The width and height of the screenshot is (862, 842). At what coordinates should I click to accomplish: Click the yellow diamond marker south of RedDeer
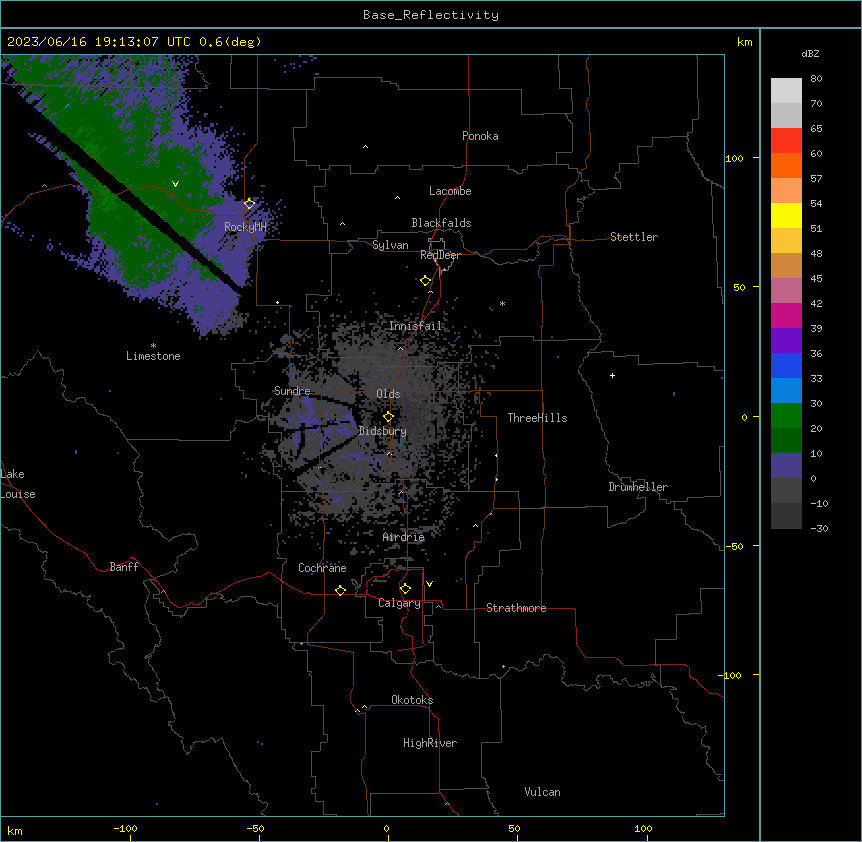click(x=426, y=281)
